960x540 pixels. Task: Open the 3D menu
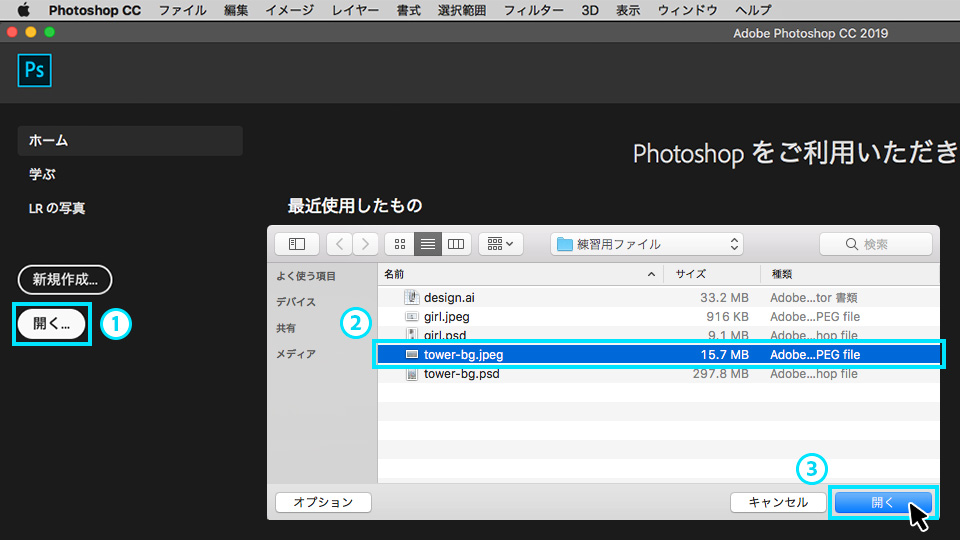click(590, 10)
